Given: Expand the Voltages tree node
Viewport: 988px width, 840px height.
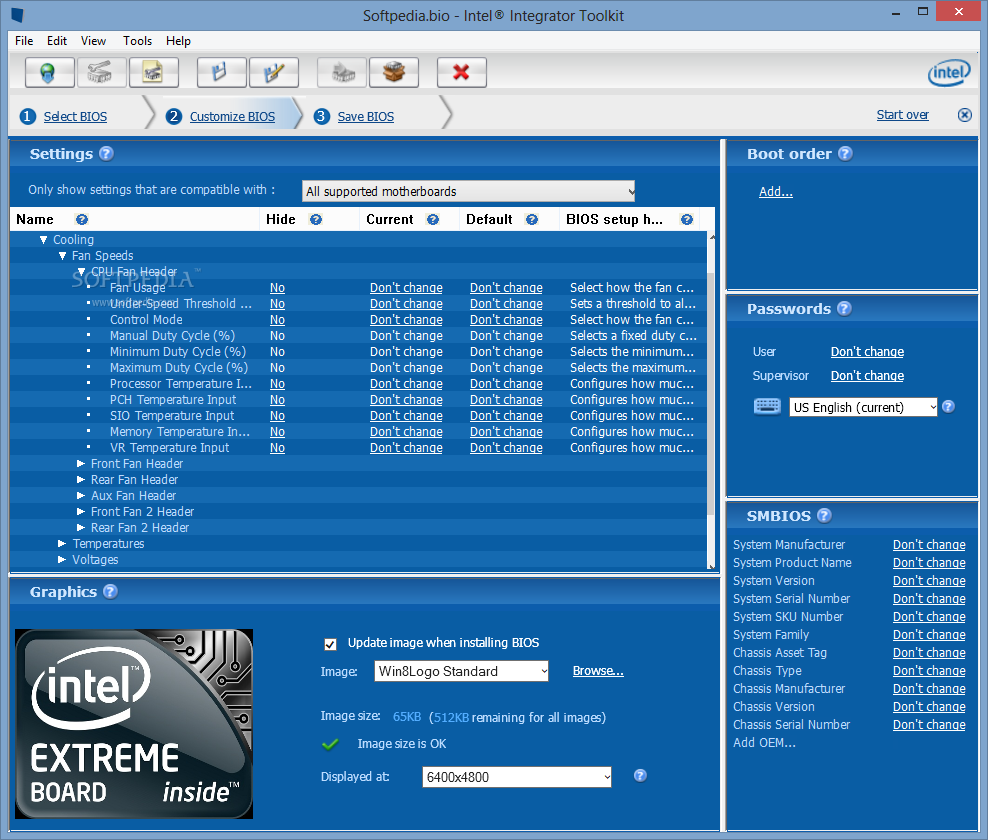Looking at the screenshot, I should click(62, 560).
